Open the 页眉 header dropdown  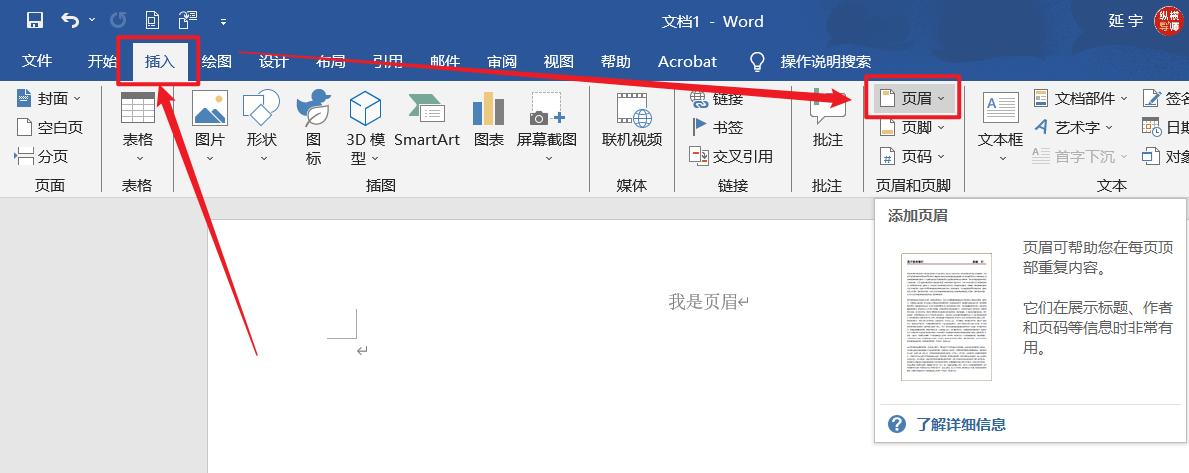click(x=912, y=99)
